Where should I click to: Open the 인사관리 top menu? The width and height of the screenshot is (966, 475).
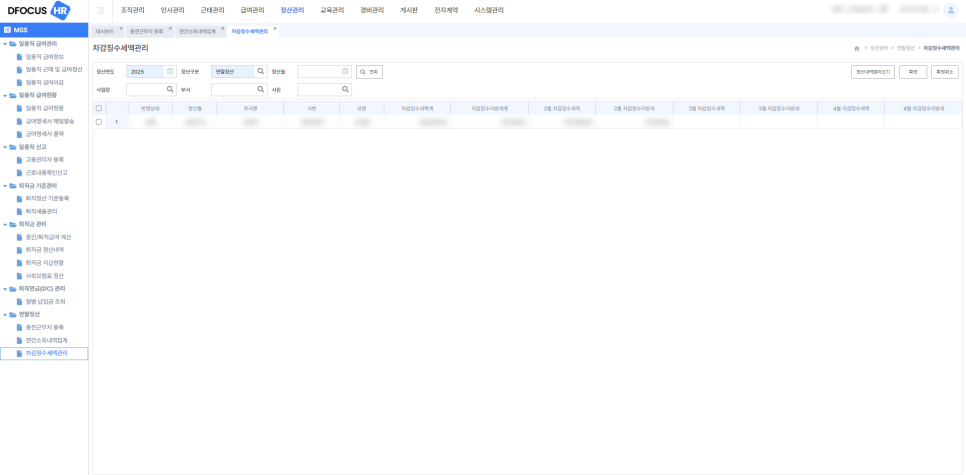(172, 10)
